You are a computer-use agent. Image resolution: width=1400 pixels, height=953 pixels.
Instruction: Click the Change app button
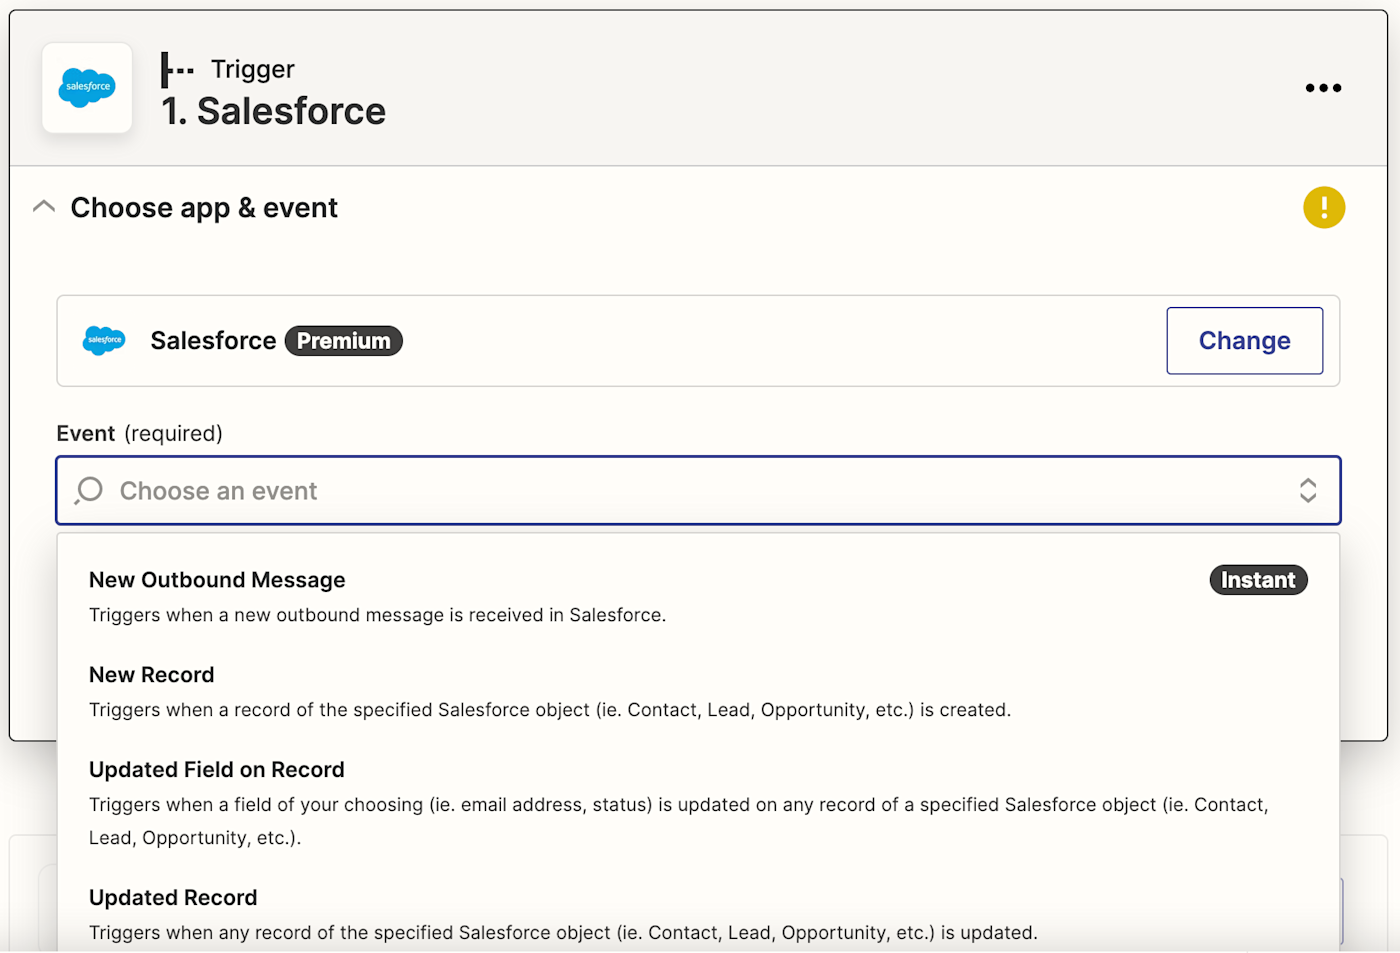pos(1244,341)
